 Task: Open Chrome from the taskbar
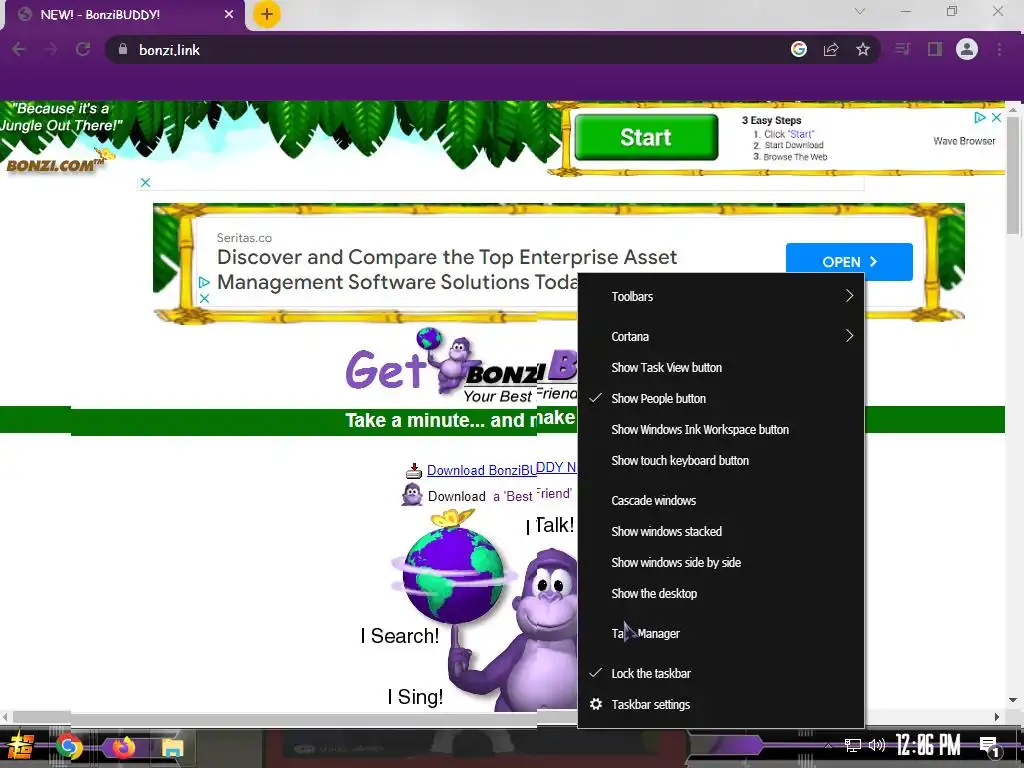click(69, 746)
